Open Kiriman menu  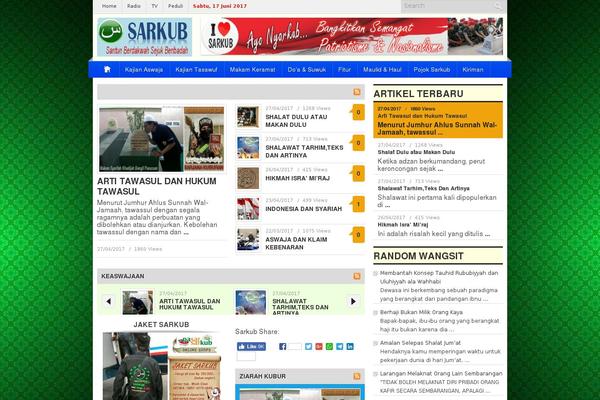(473, 70)
